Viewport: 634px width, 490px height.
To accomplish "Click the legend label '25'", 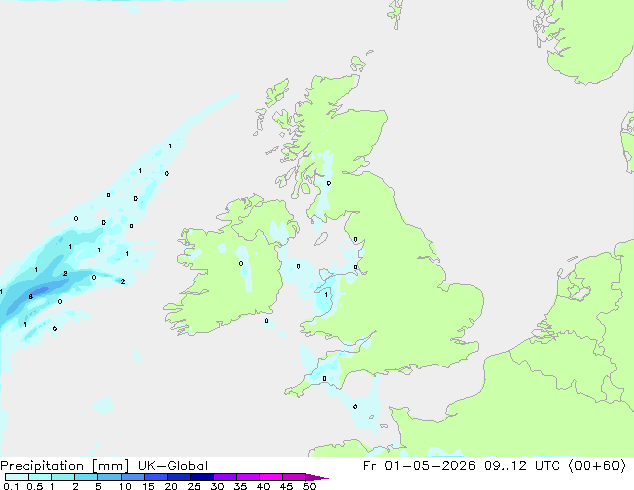I will 194,486.
